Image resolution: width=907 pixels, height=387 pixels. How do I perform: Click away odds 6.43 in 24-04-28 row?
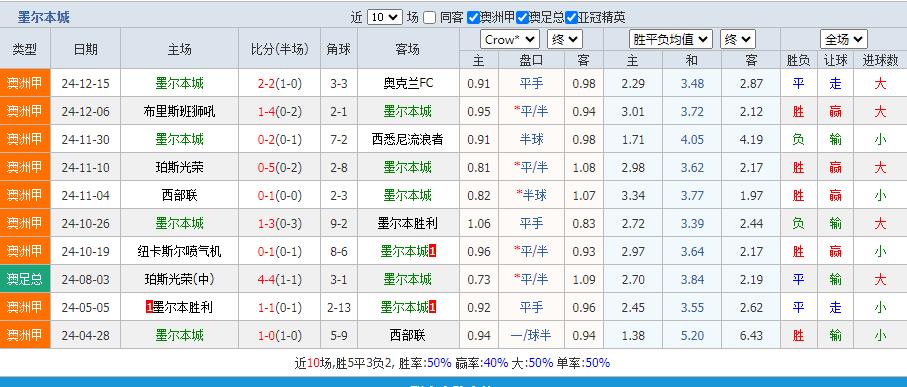[x=751, y=336]
